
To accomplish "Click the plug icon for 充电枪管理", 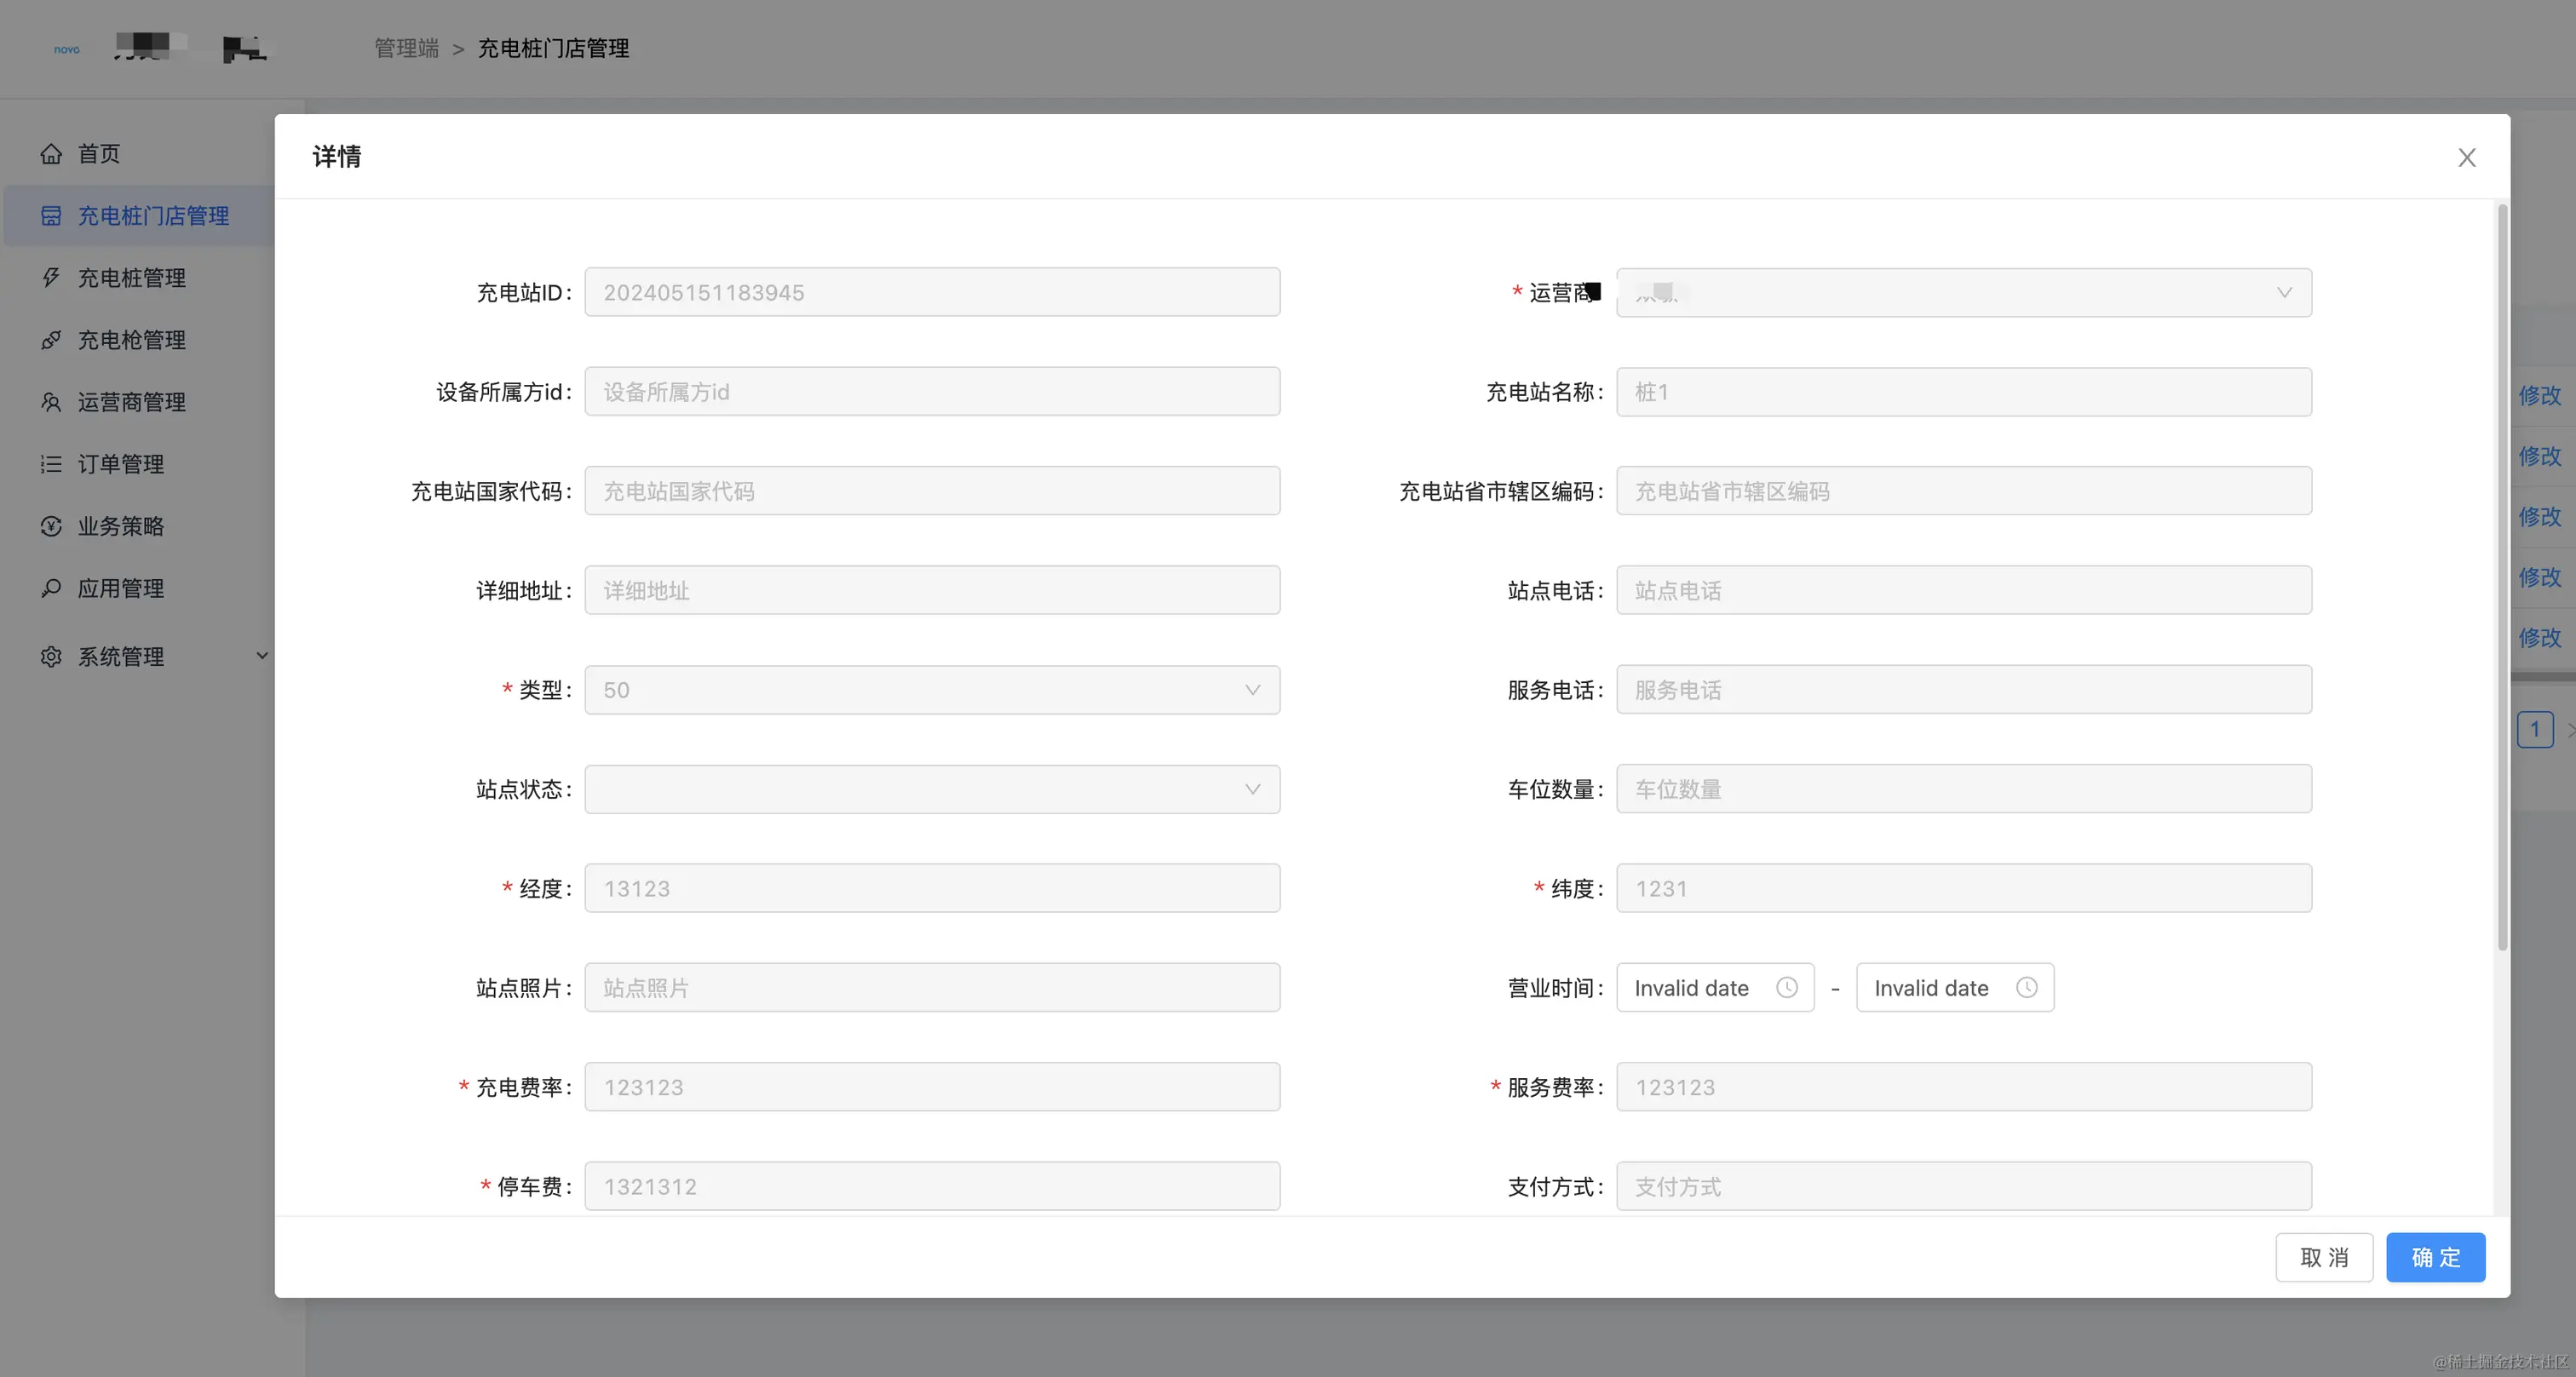I will point(51,340).
